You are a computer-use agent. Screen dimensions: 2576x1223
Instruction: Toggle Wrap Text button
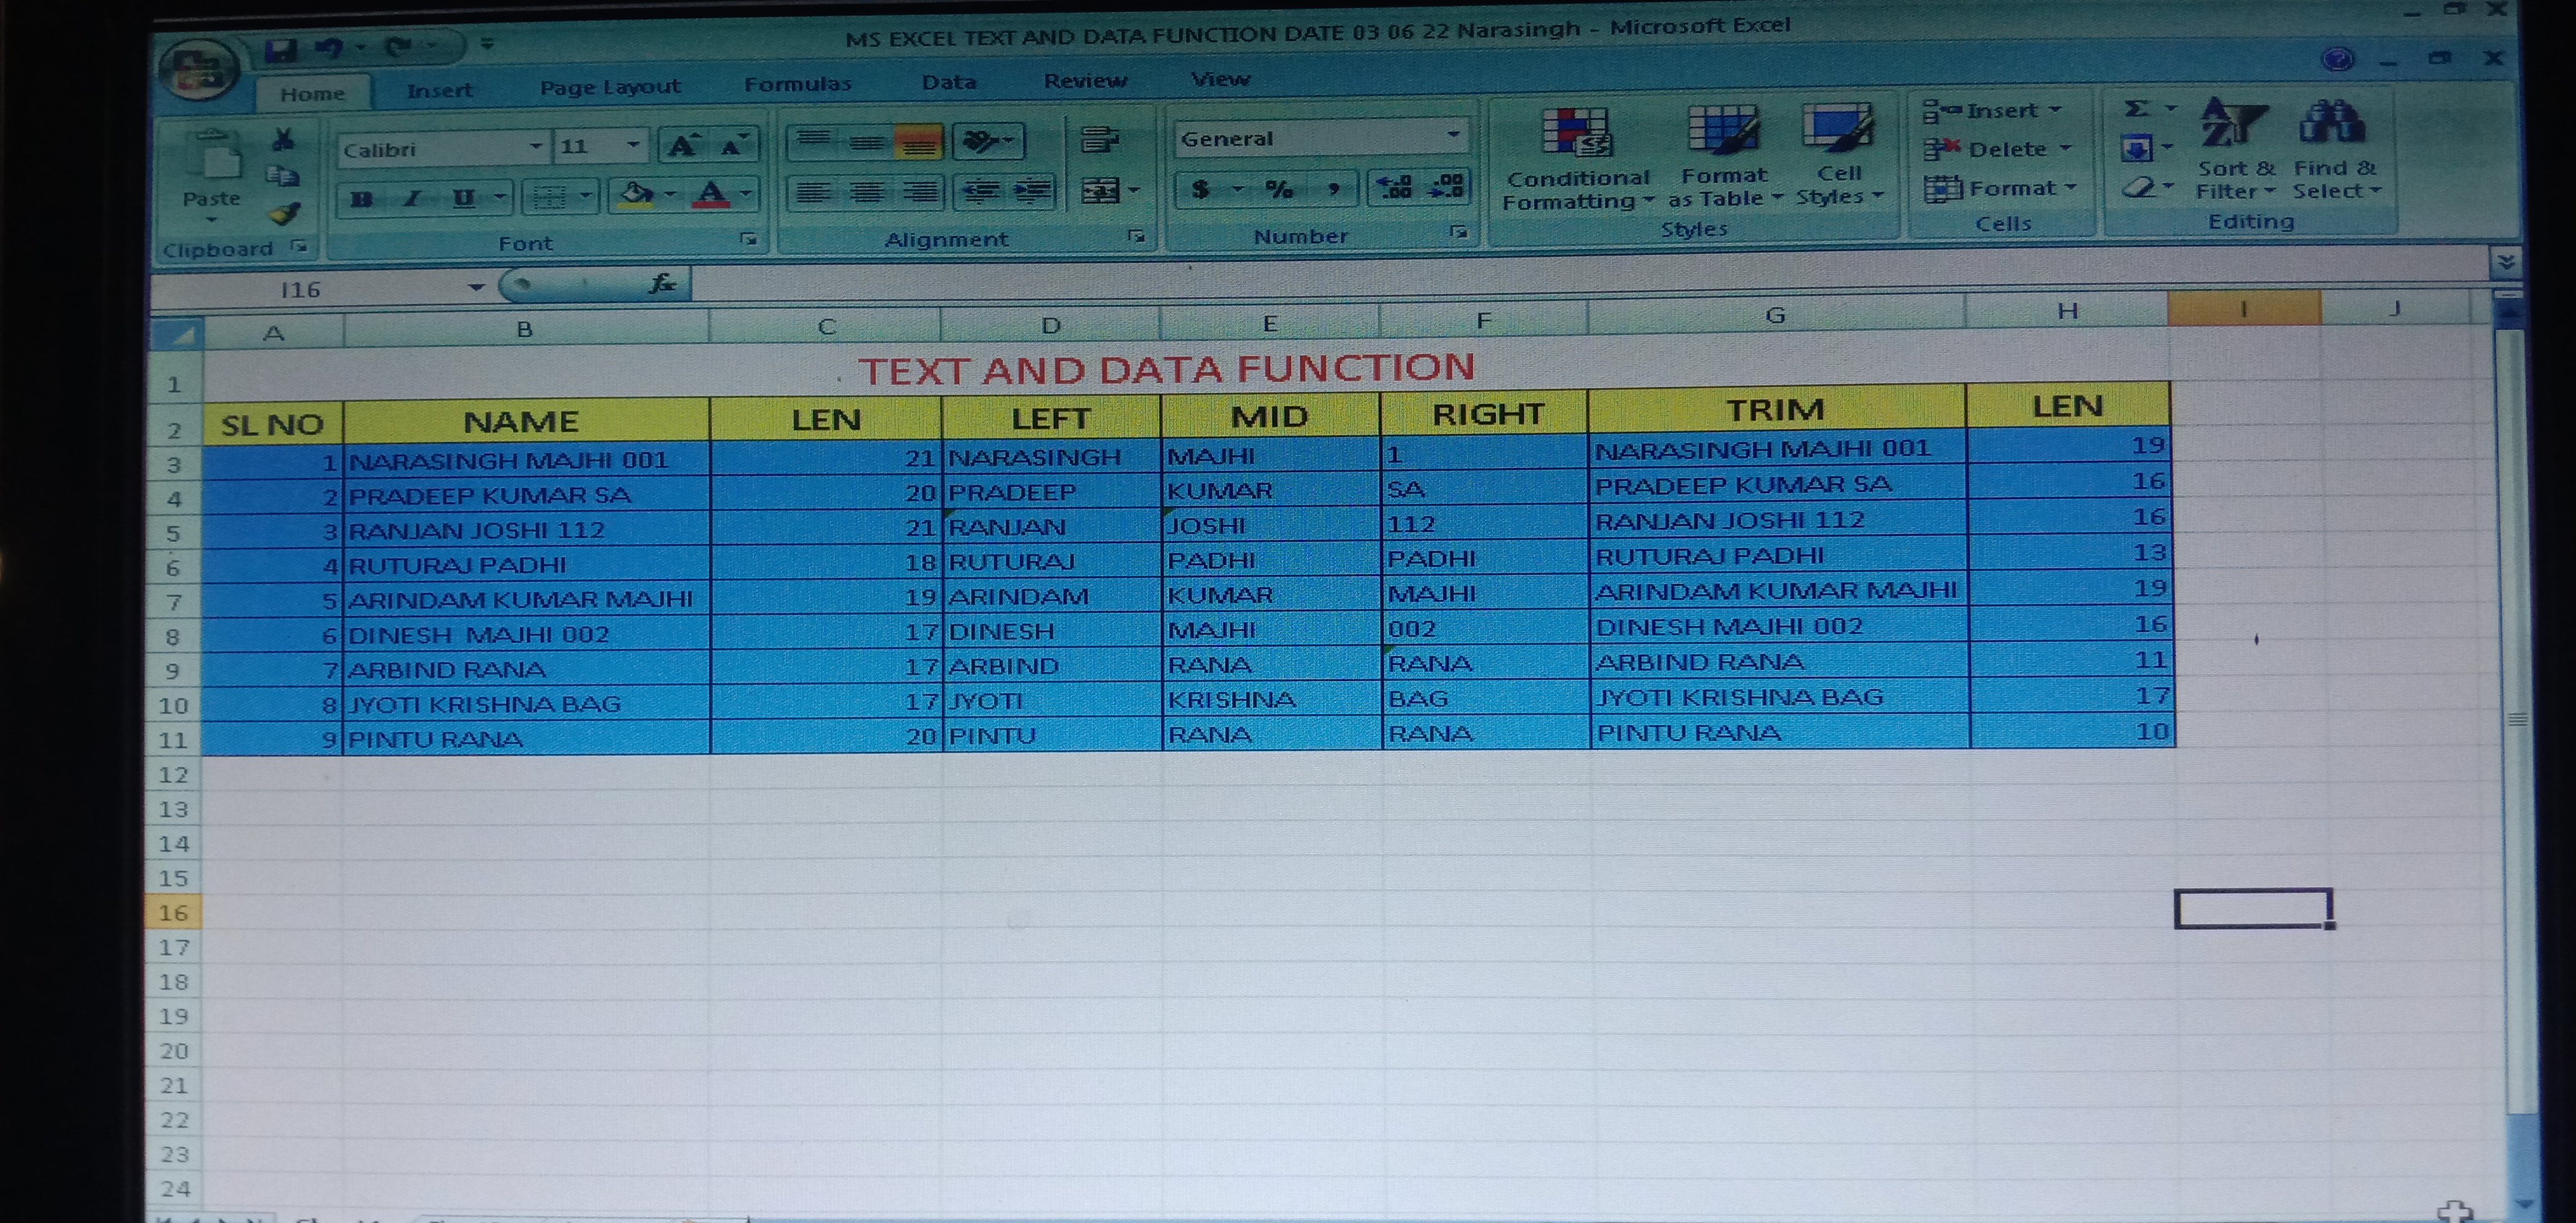[x=1099, y=140]
